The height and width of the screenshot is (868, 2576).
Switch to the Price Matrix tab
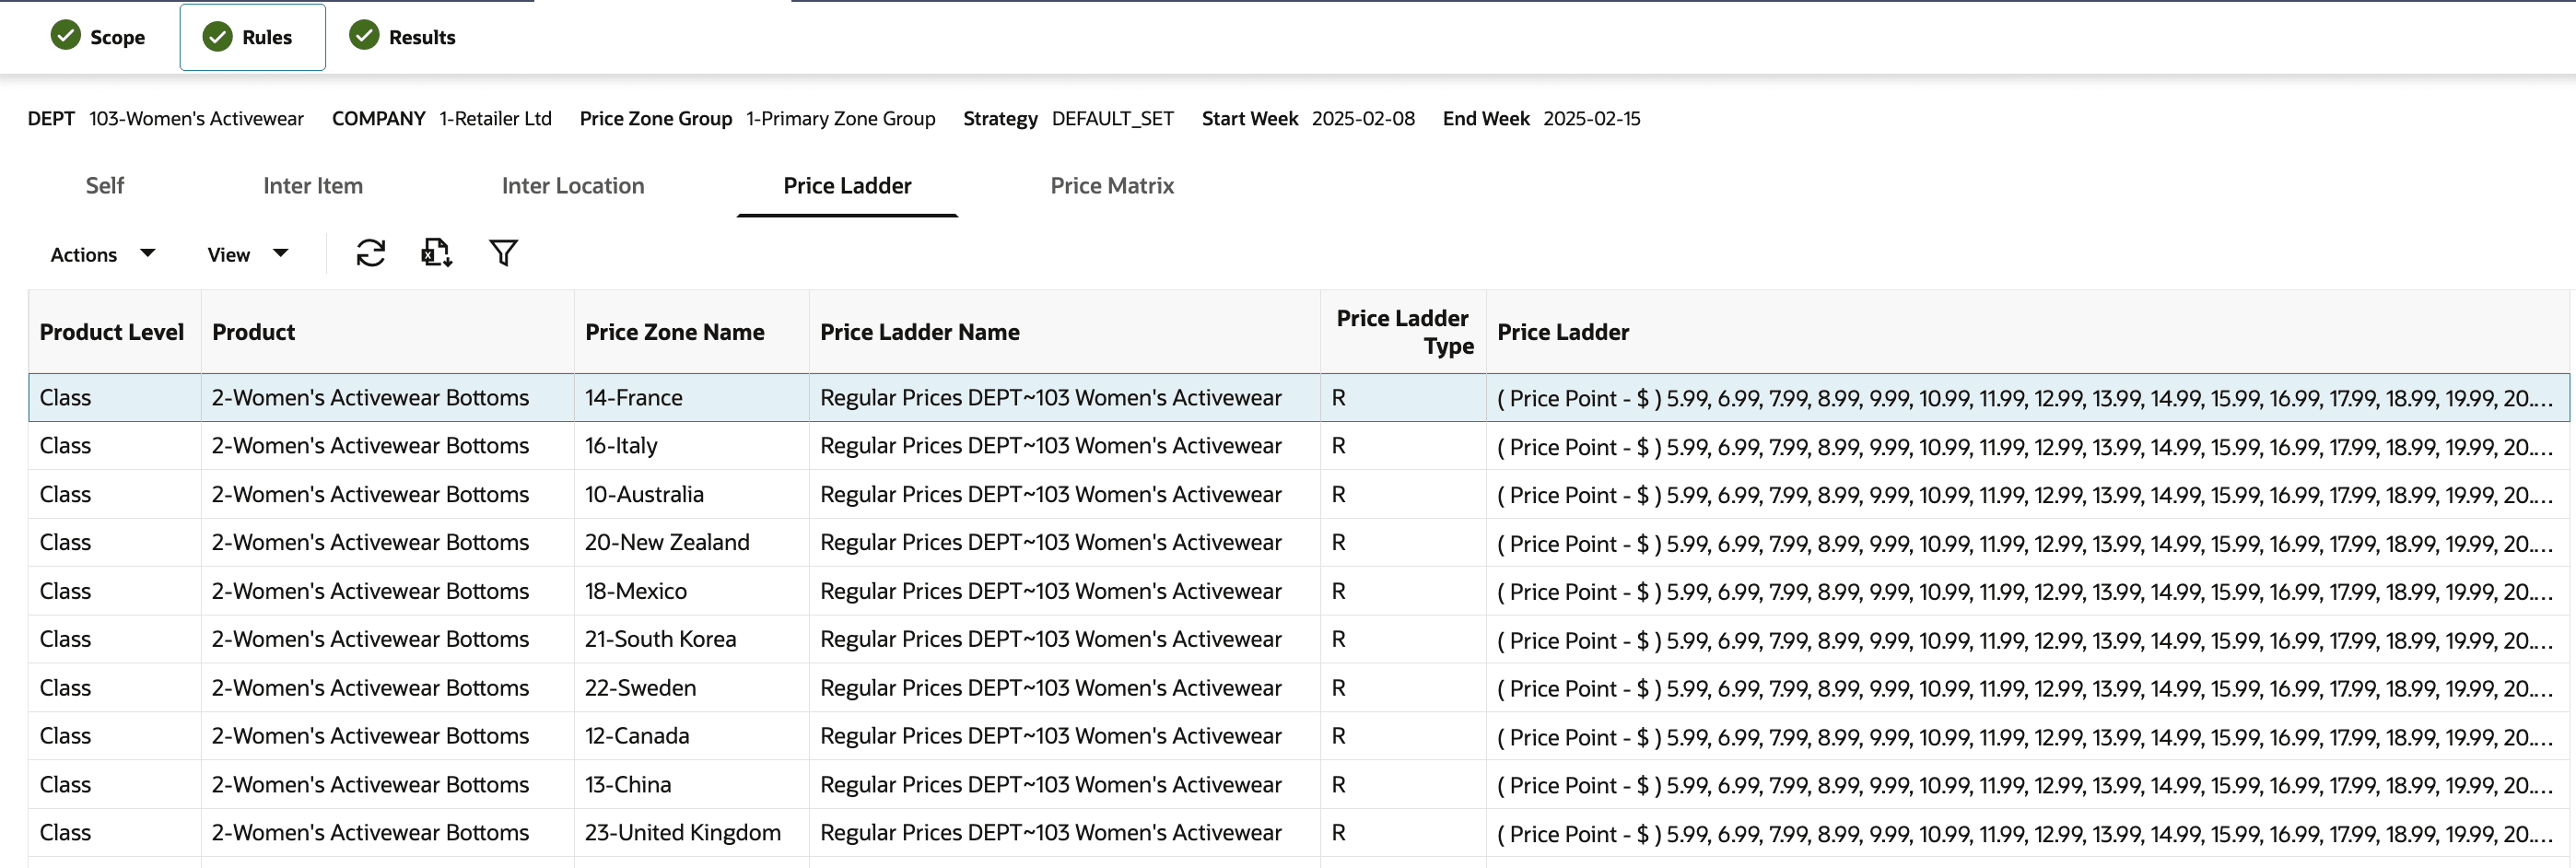(x=1112, y=186)
